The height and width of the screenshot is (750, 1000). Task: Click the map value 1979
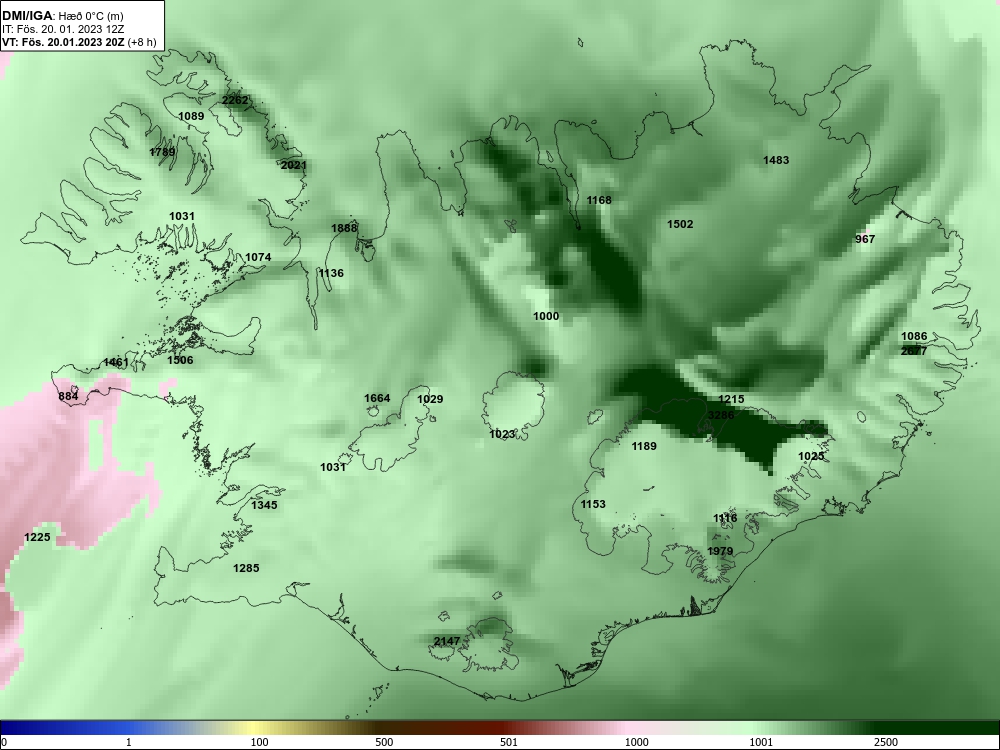pyautogui.click(x=720, y=551)
